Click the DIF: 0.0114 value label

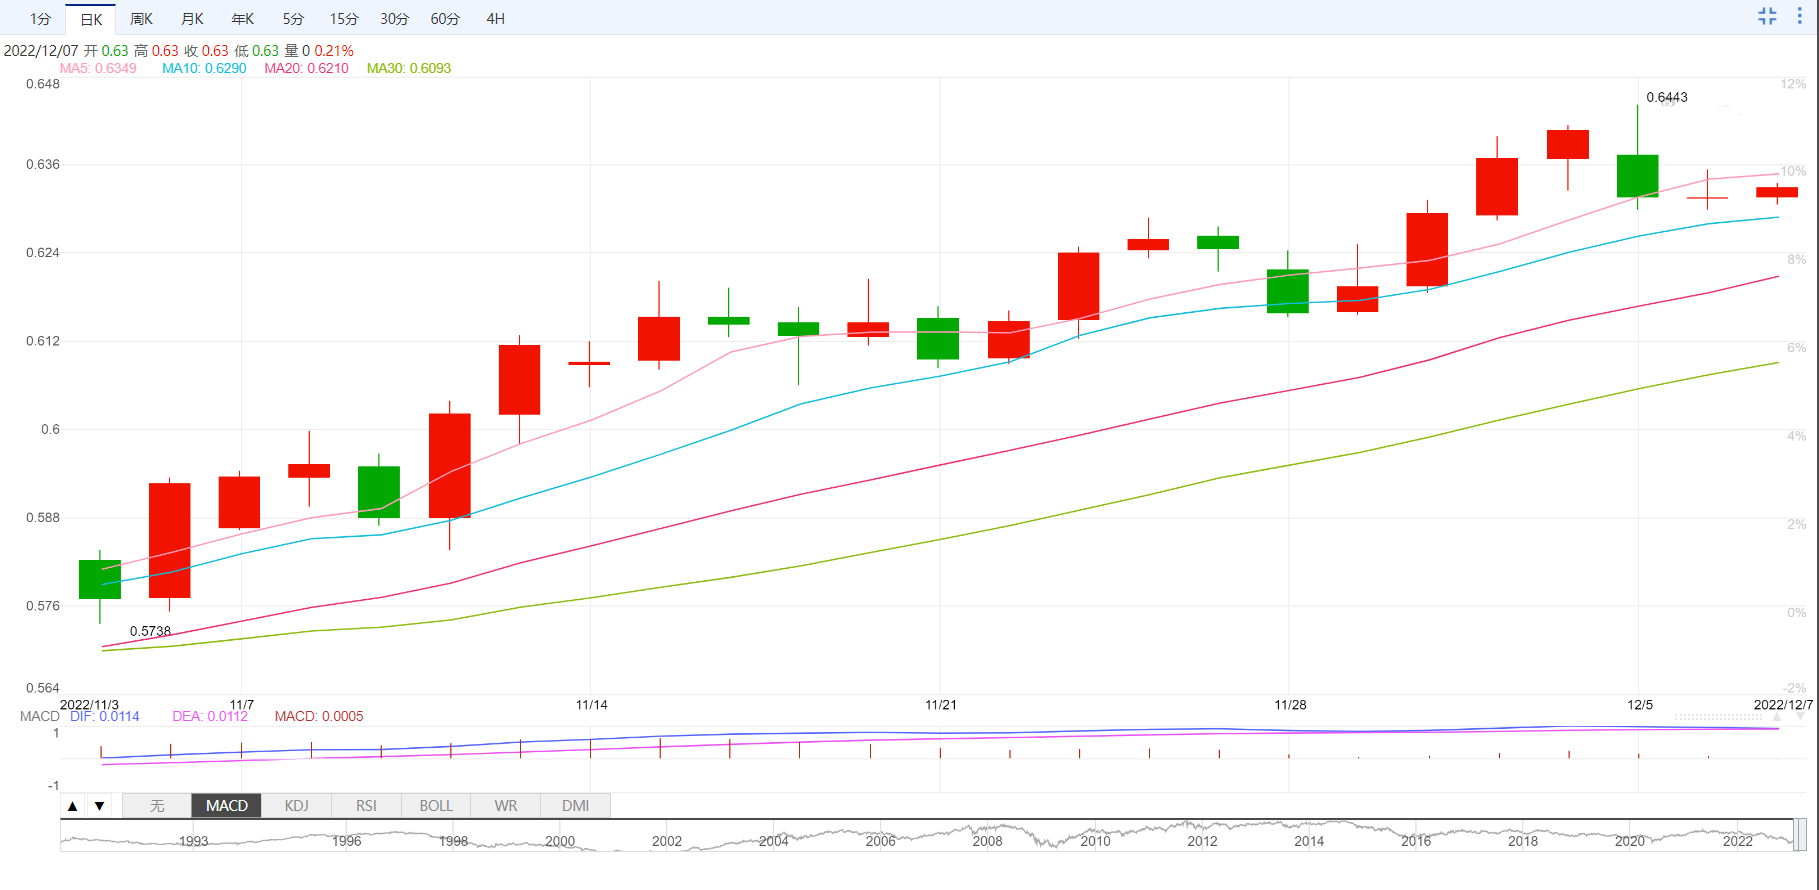(105, 716)
